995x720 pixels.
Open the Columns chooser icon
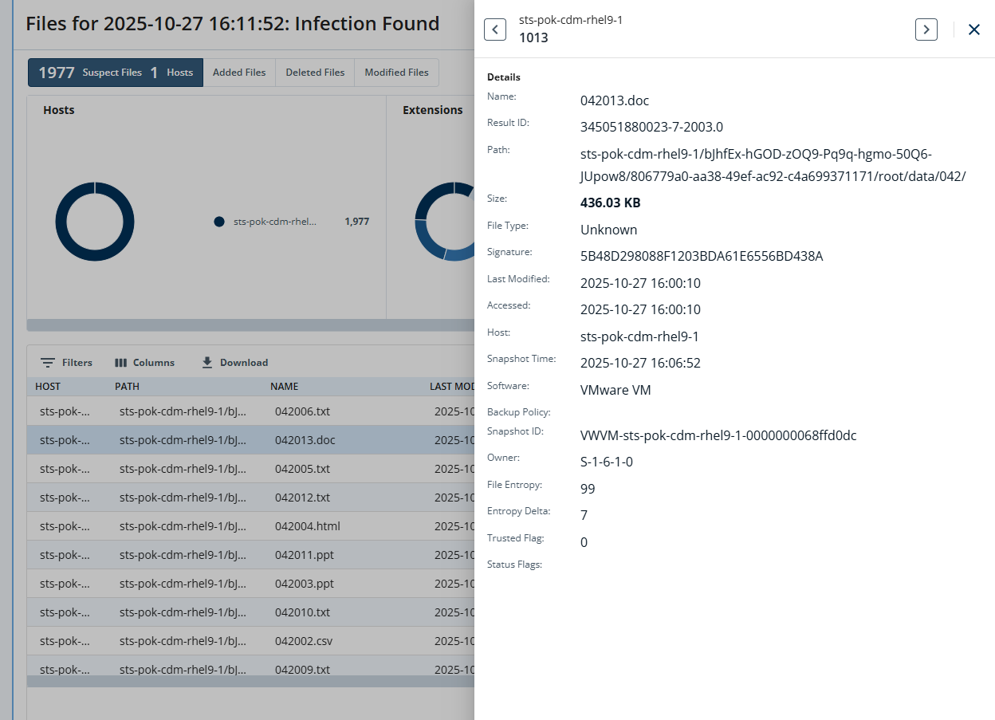121,363
